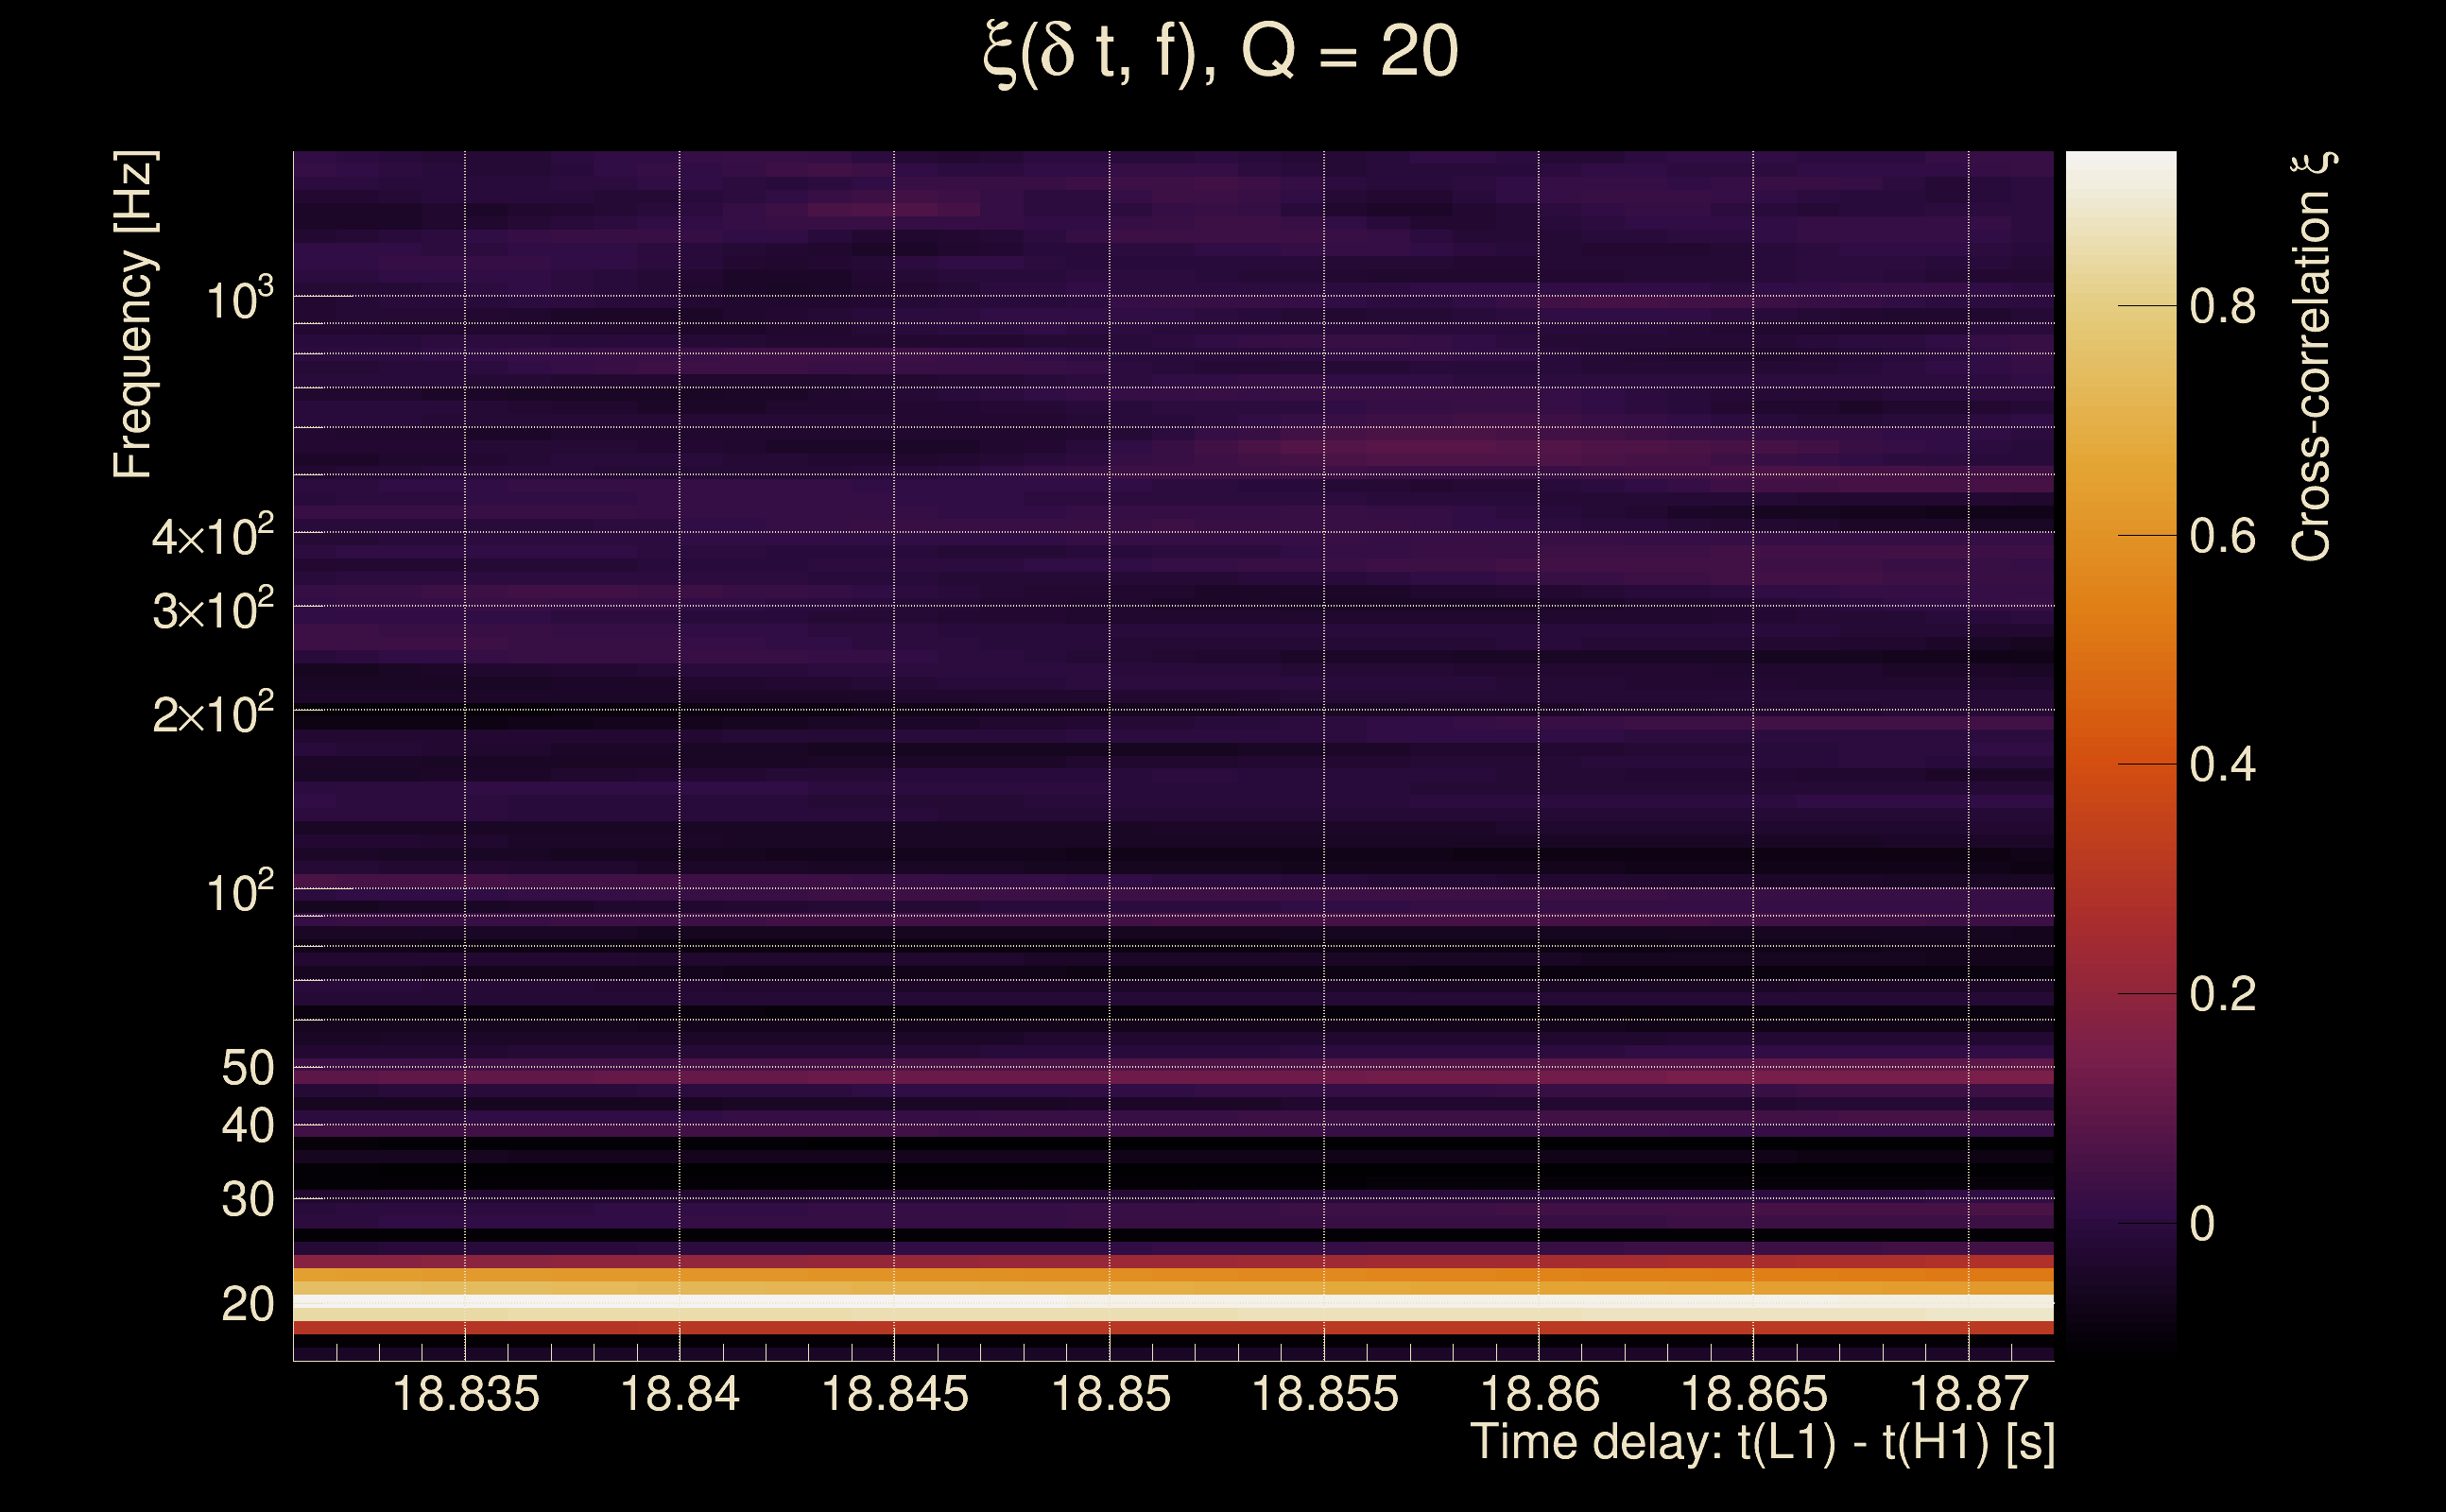Click the 4×10² frequency tick label
This screenshot has height=1512, width=2446.
point(213,536)
